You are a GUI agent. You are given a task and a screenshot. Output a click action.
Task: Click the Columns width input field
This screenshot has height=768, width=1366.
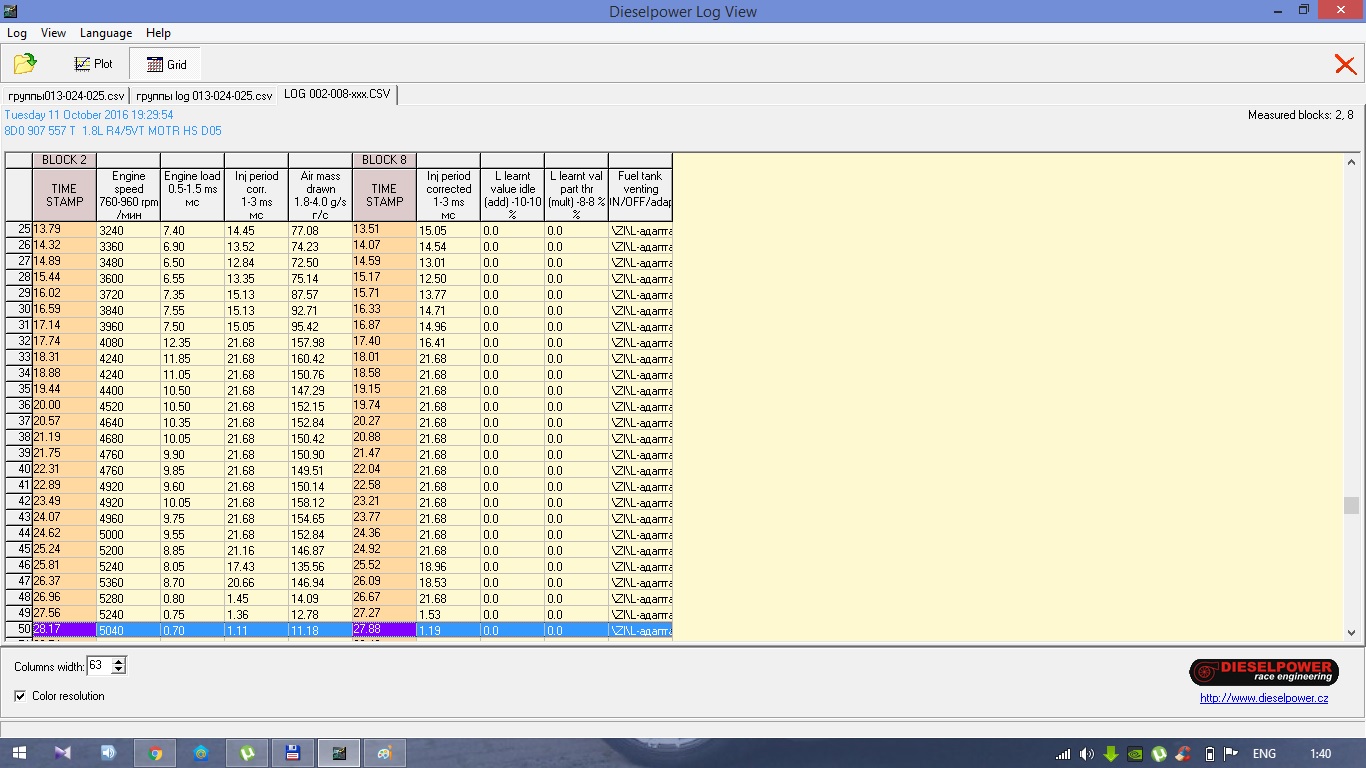click(98, 666)
